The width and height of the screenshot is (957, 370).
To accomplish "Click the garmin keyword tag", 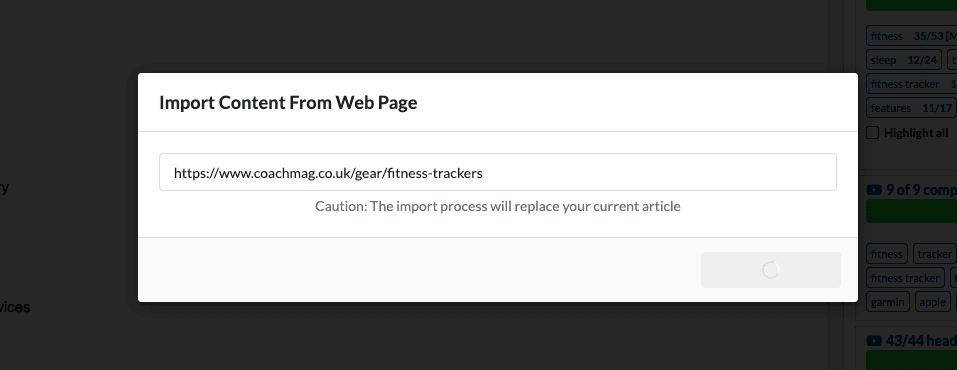I will [x=887, y=302].
